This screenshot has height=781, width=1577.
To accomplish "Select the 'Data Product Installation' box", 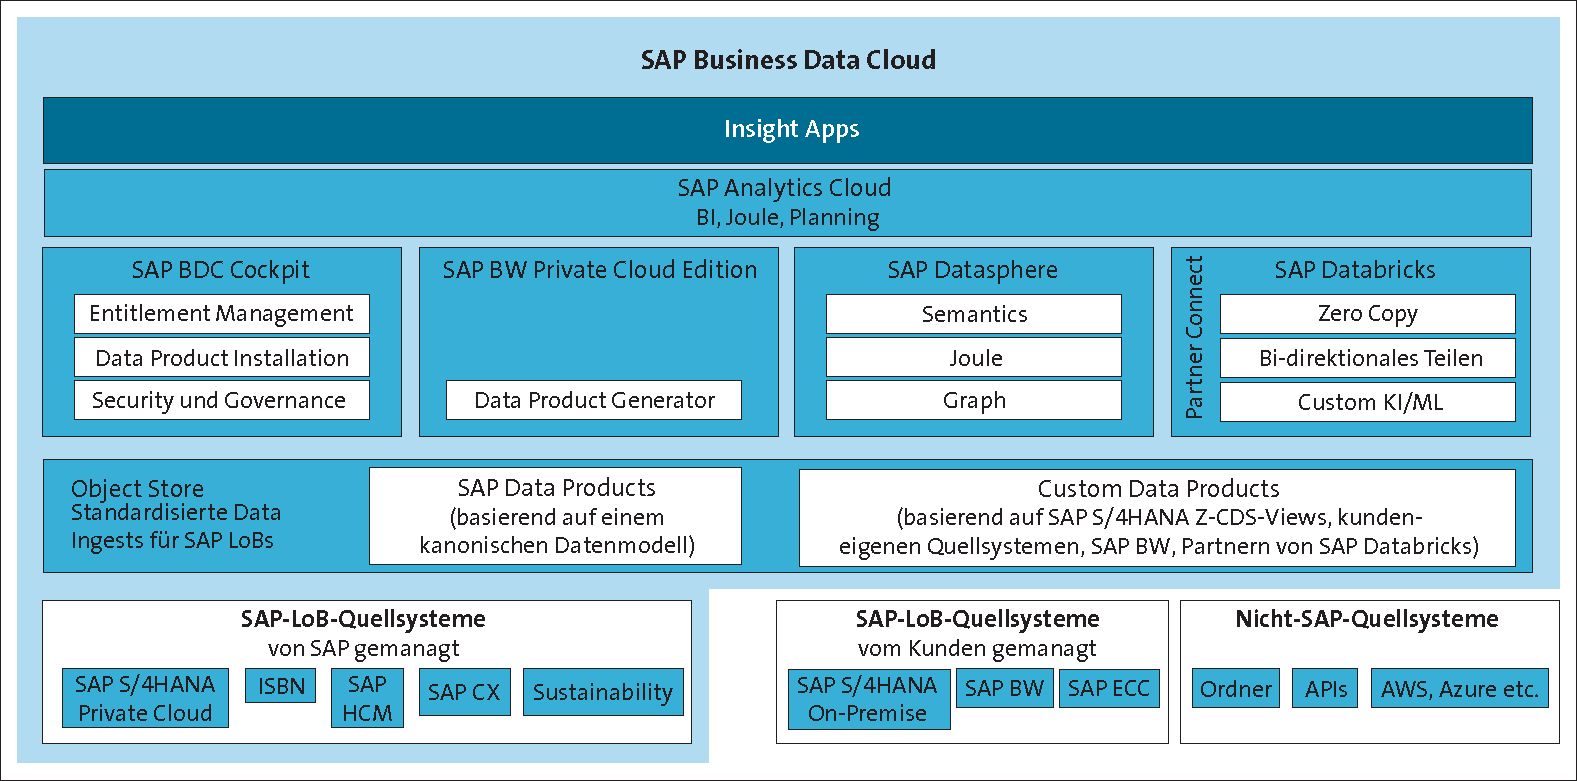I will click(x=222, y=358).
